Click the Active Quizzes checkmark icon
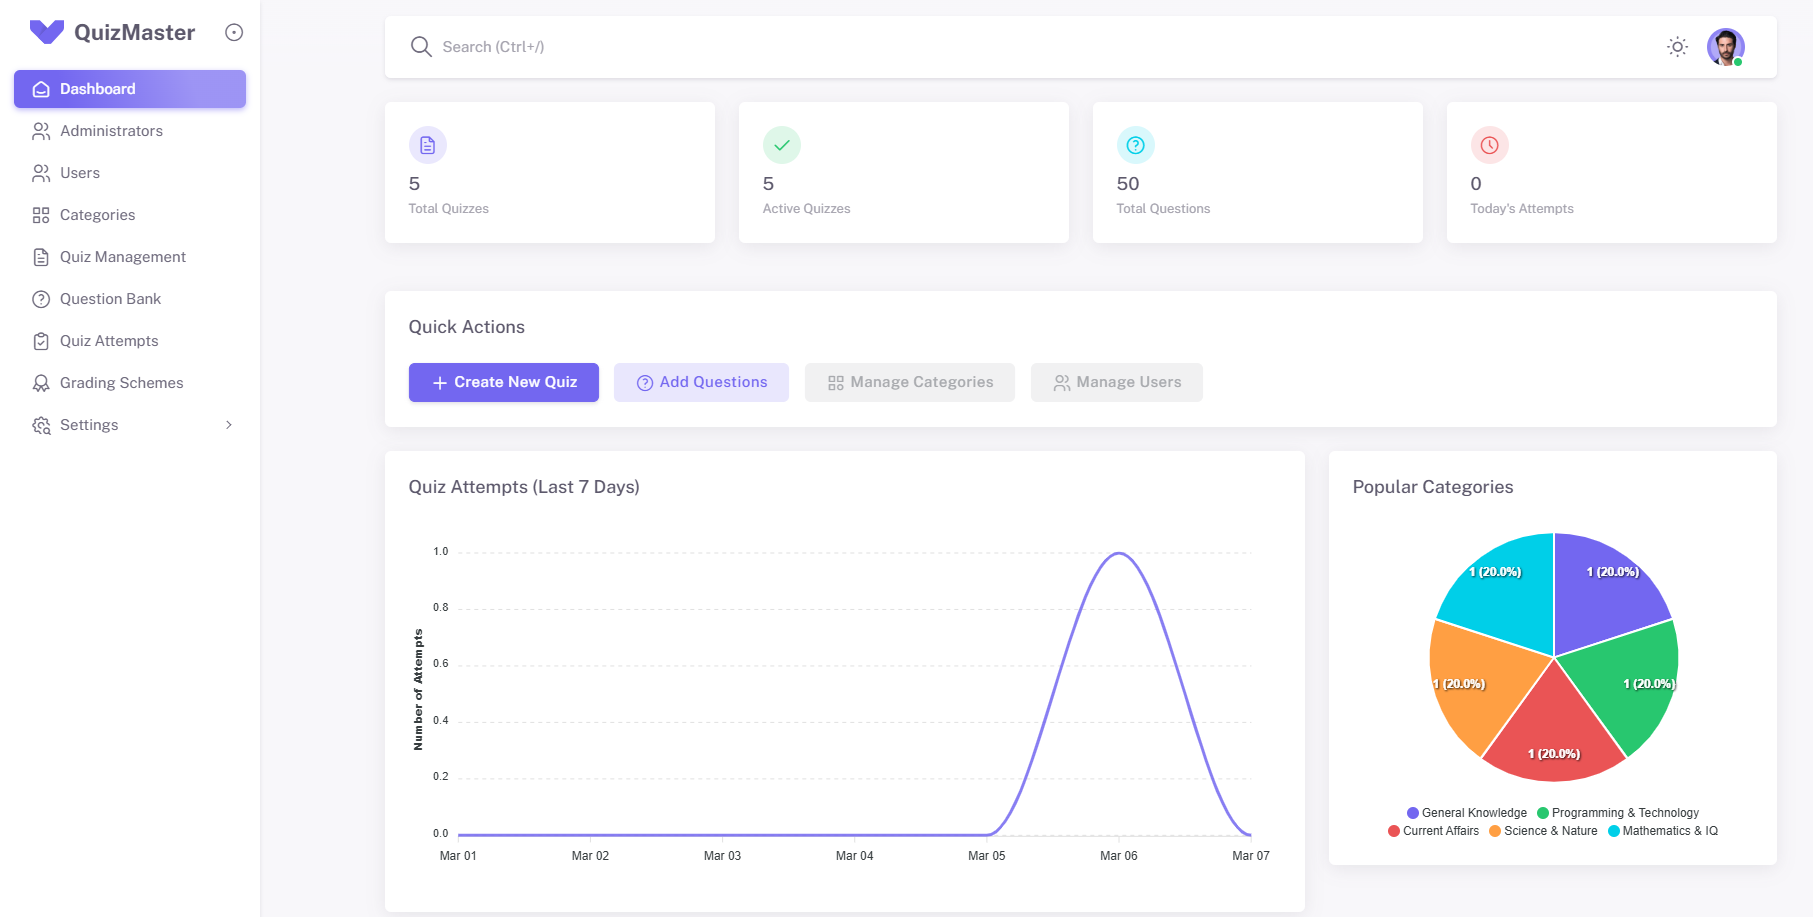The width and height of the screenshot is (1813, 917). click(782, 145)
